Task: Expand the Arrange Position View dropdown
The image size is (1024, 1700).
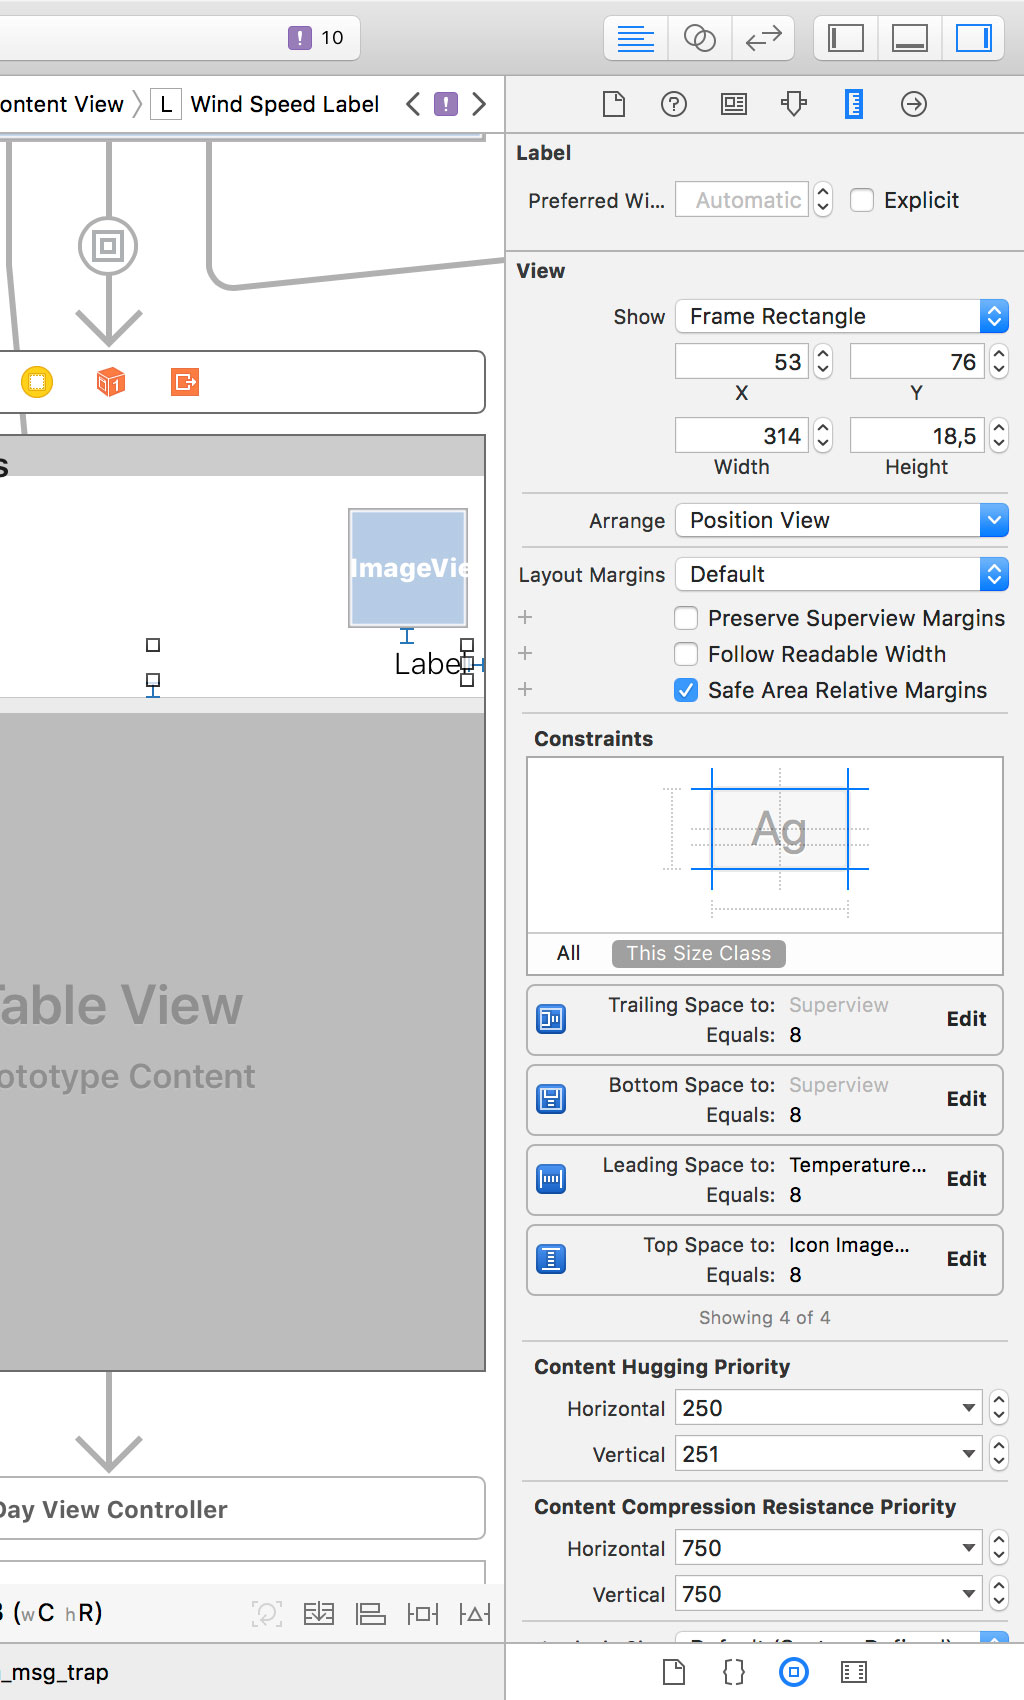Action: click(x=841, y=520)
